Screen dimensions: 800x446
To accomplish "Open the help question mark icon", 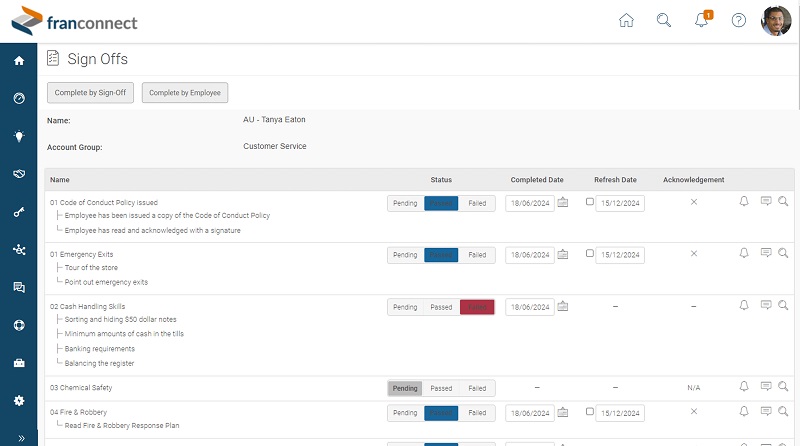I will (739, 20).
